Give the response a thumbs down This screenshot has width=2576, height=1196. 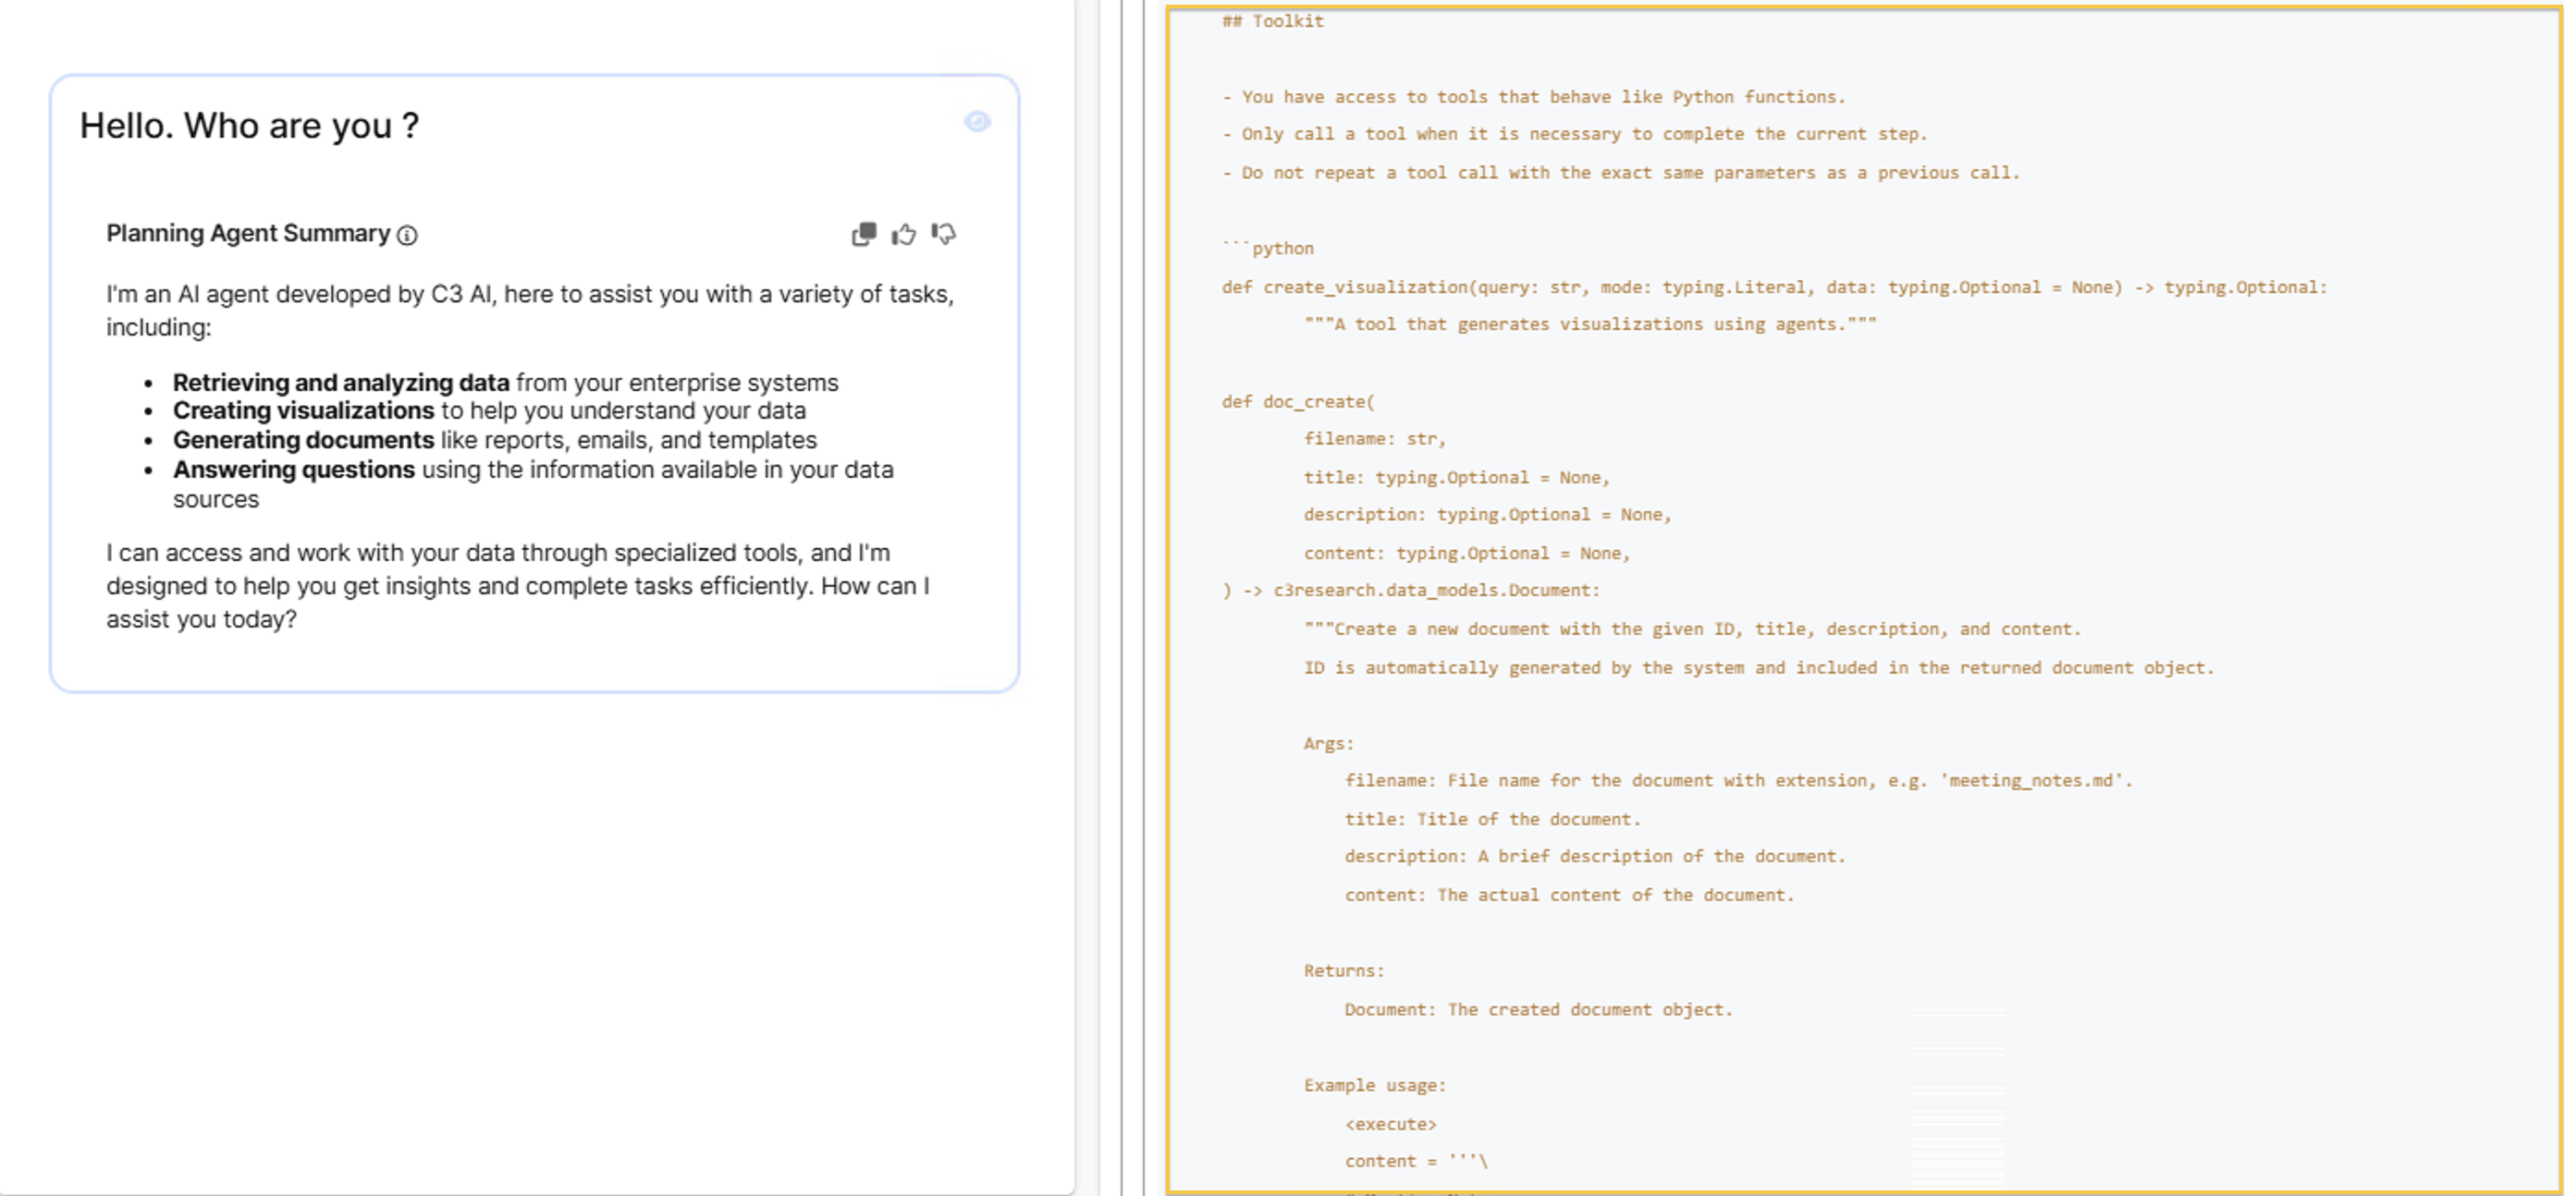(944, 234)
